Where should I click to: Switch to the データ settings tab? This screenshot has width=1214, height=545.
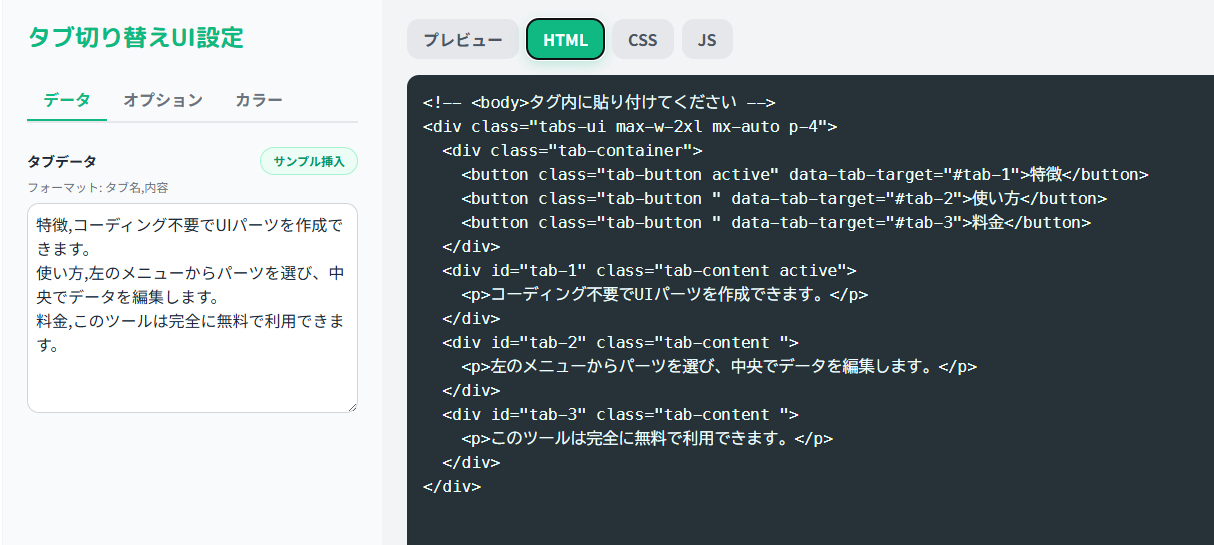[x=67, y=100]
